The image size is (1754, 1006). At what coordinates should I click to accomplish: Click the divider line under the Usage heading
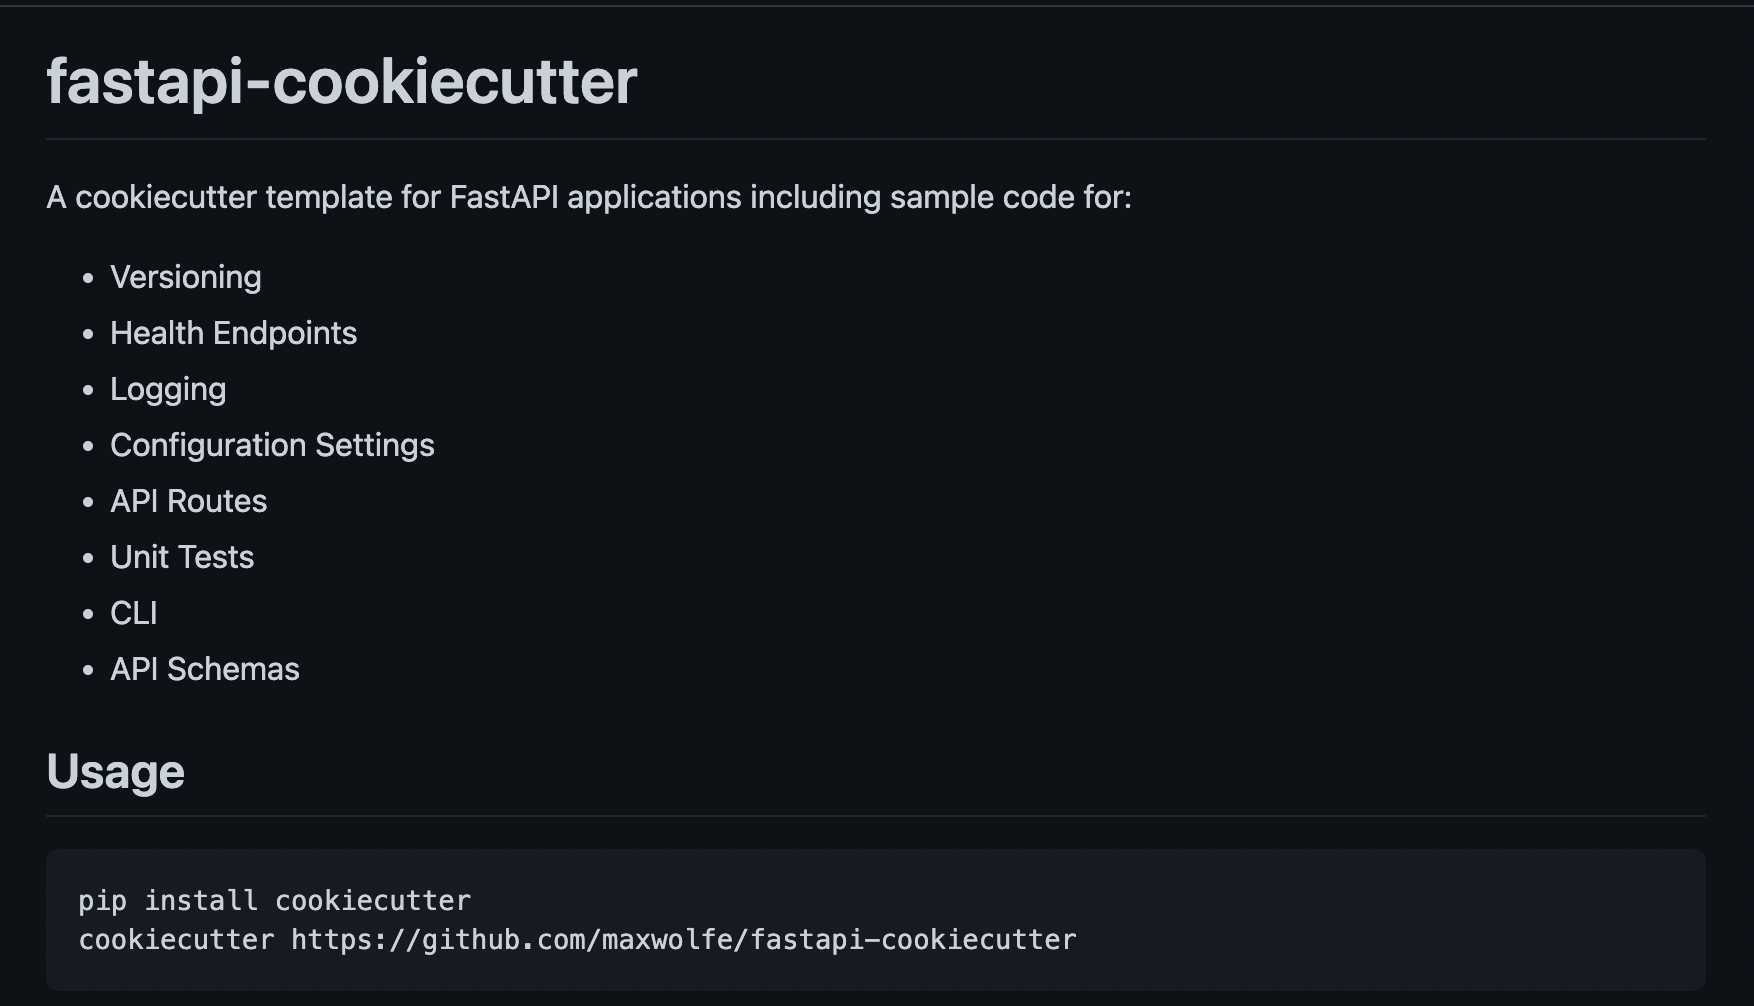[x=876, y=816]
